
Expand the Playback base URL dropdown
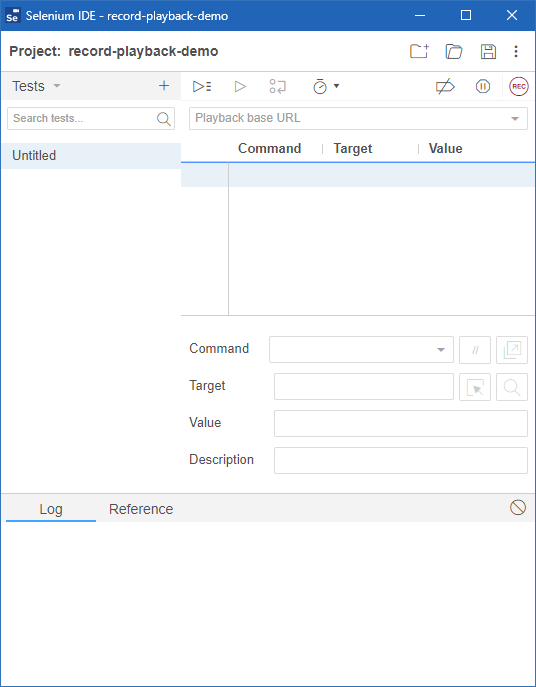[515, 118]
